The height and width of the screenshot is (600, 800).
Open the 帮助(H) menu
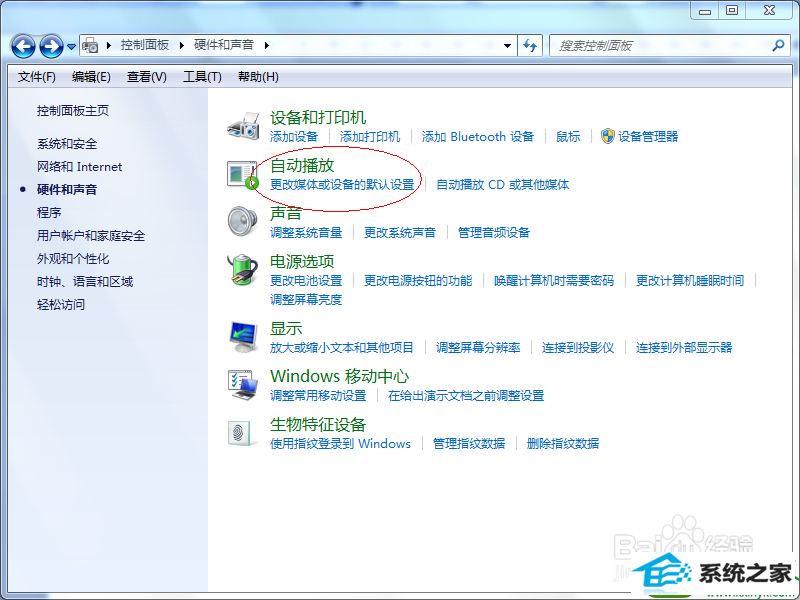[x=258, y=77]
